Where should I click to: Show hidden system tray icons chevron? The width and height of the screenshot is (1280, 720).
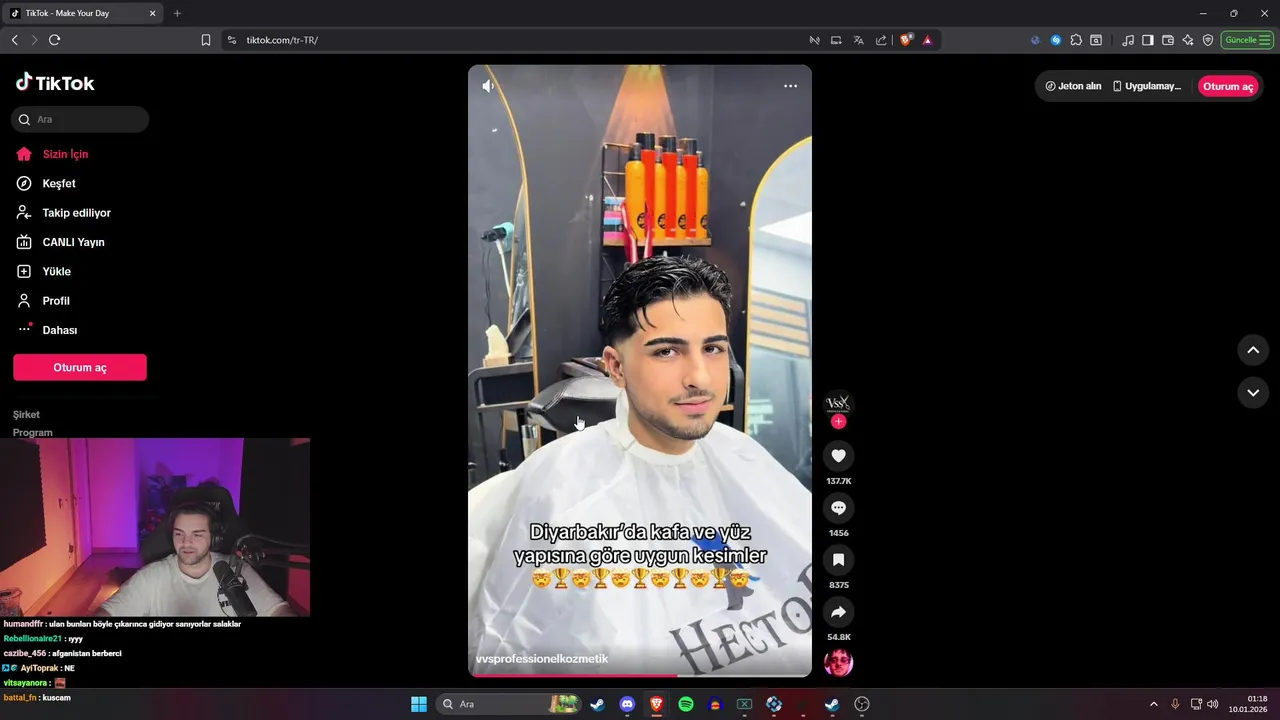(1154, 704)
